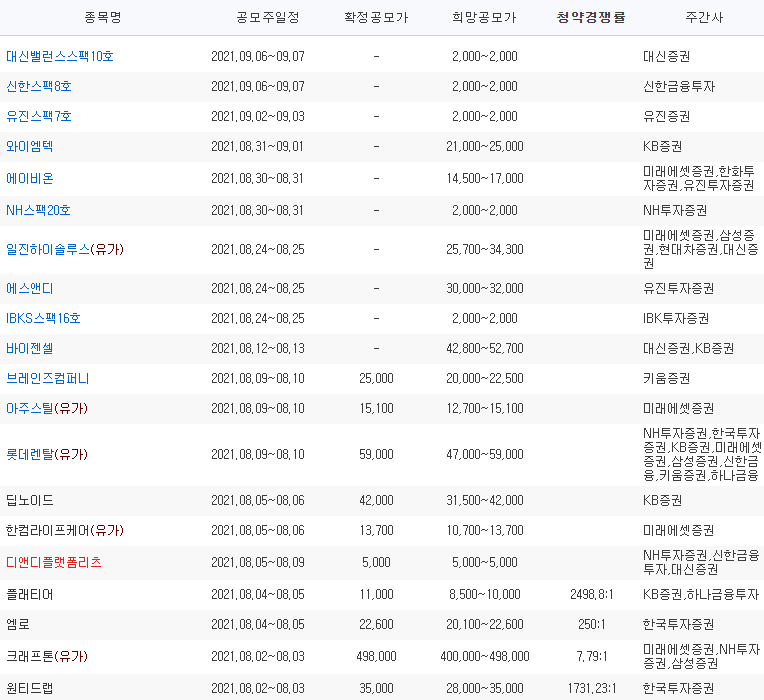Screen dimensions: 764x700
Task: Open the NH스팩20호 stock link
Action: click(x=38, y=210)
